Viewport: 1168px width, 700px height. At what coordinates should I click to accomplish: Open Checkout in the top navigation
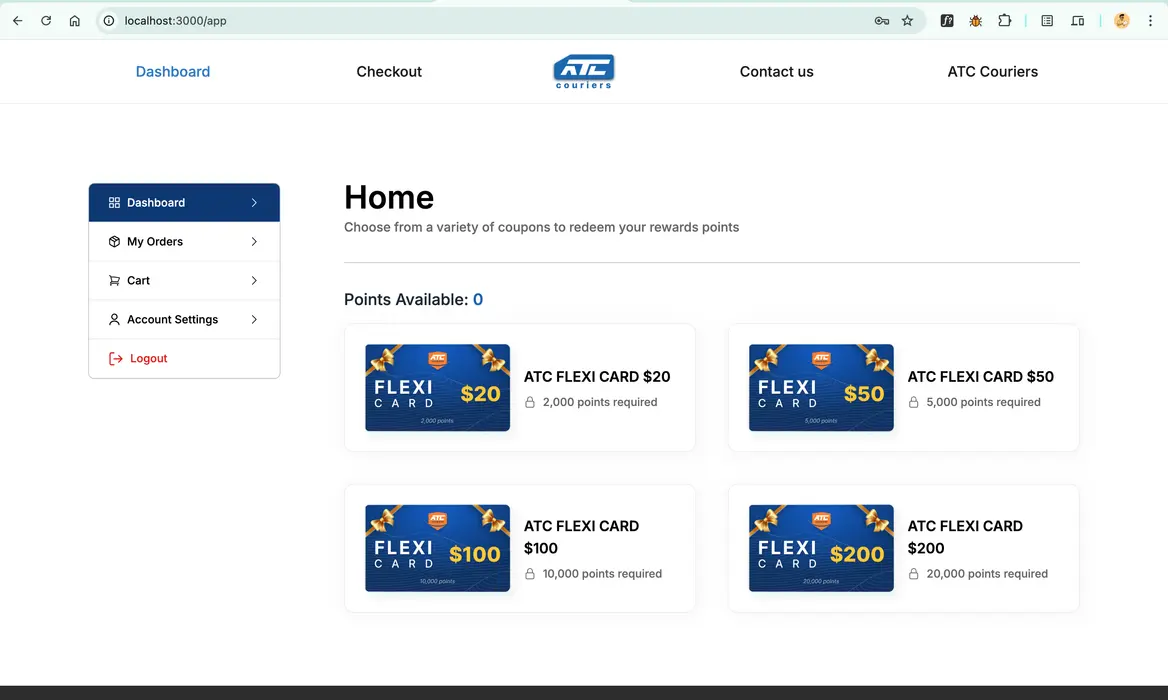pos(389,71)
